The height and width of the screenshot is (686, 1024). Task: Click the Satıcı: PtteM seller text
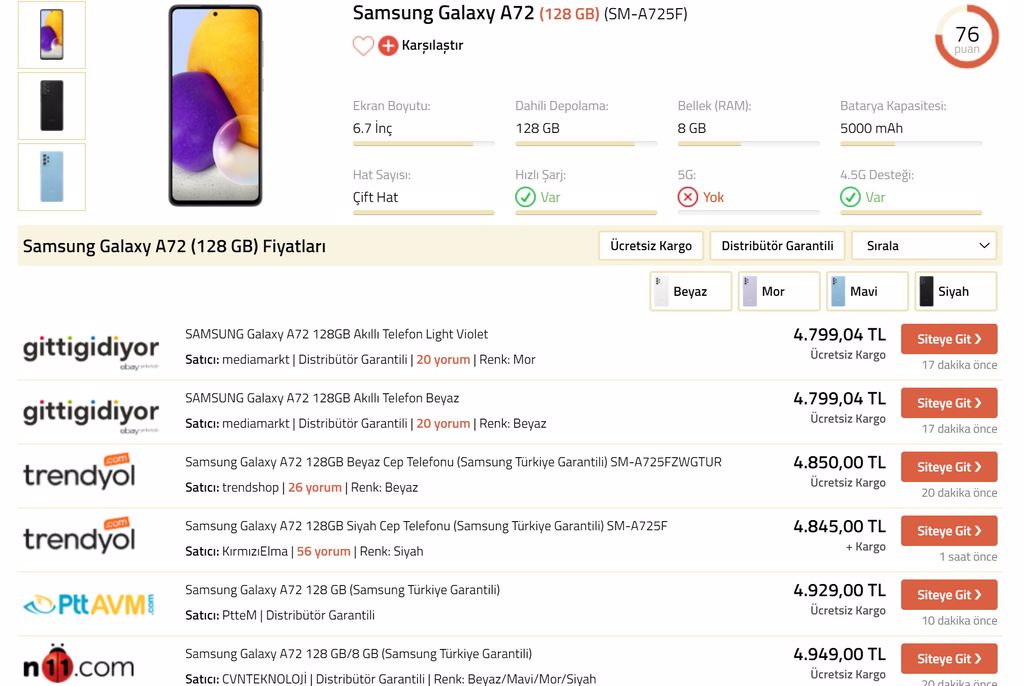tap(221, 615)
